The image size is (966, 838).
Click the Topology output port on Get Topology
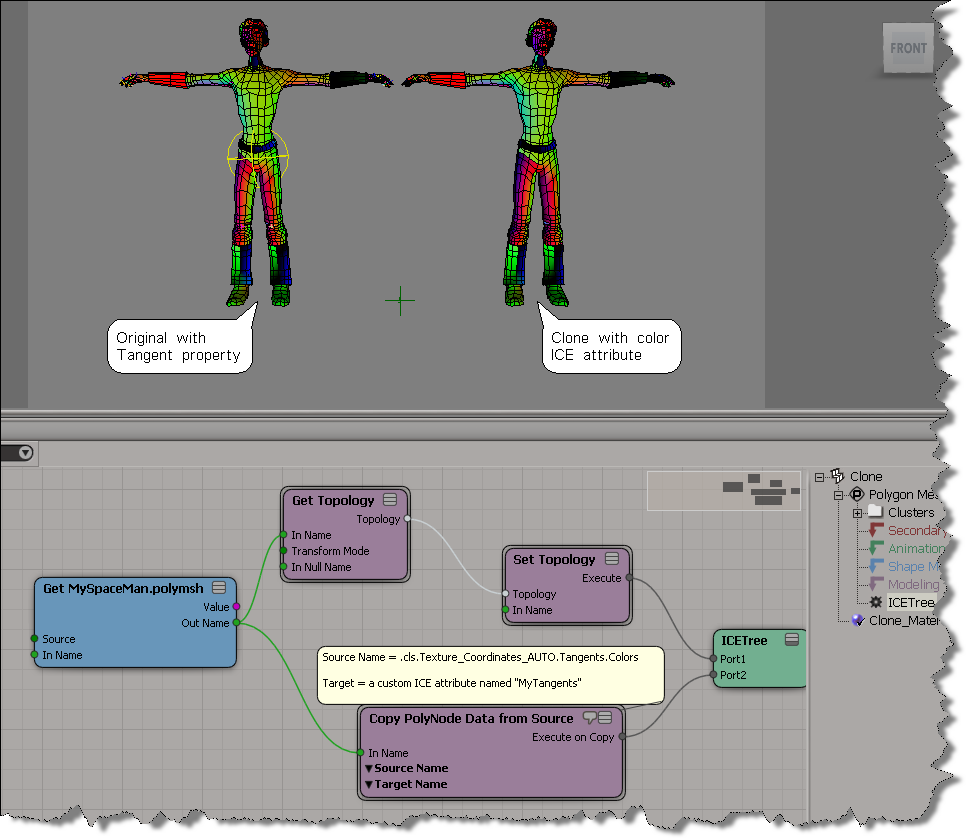coord(407,519)
